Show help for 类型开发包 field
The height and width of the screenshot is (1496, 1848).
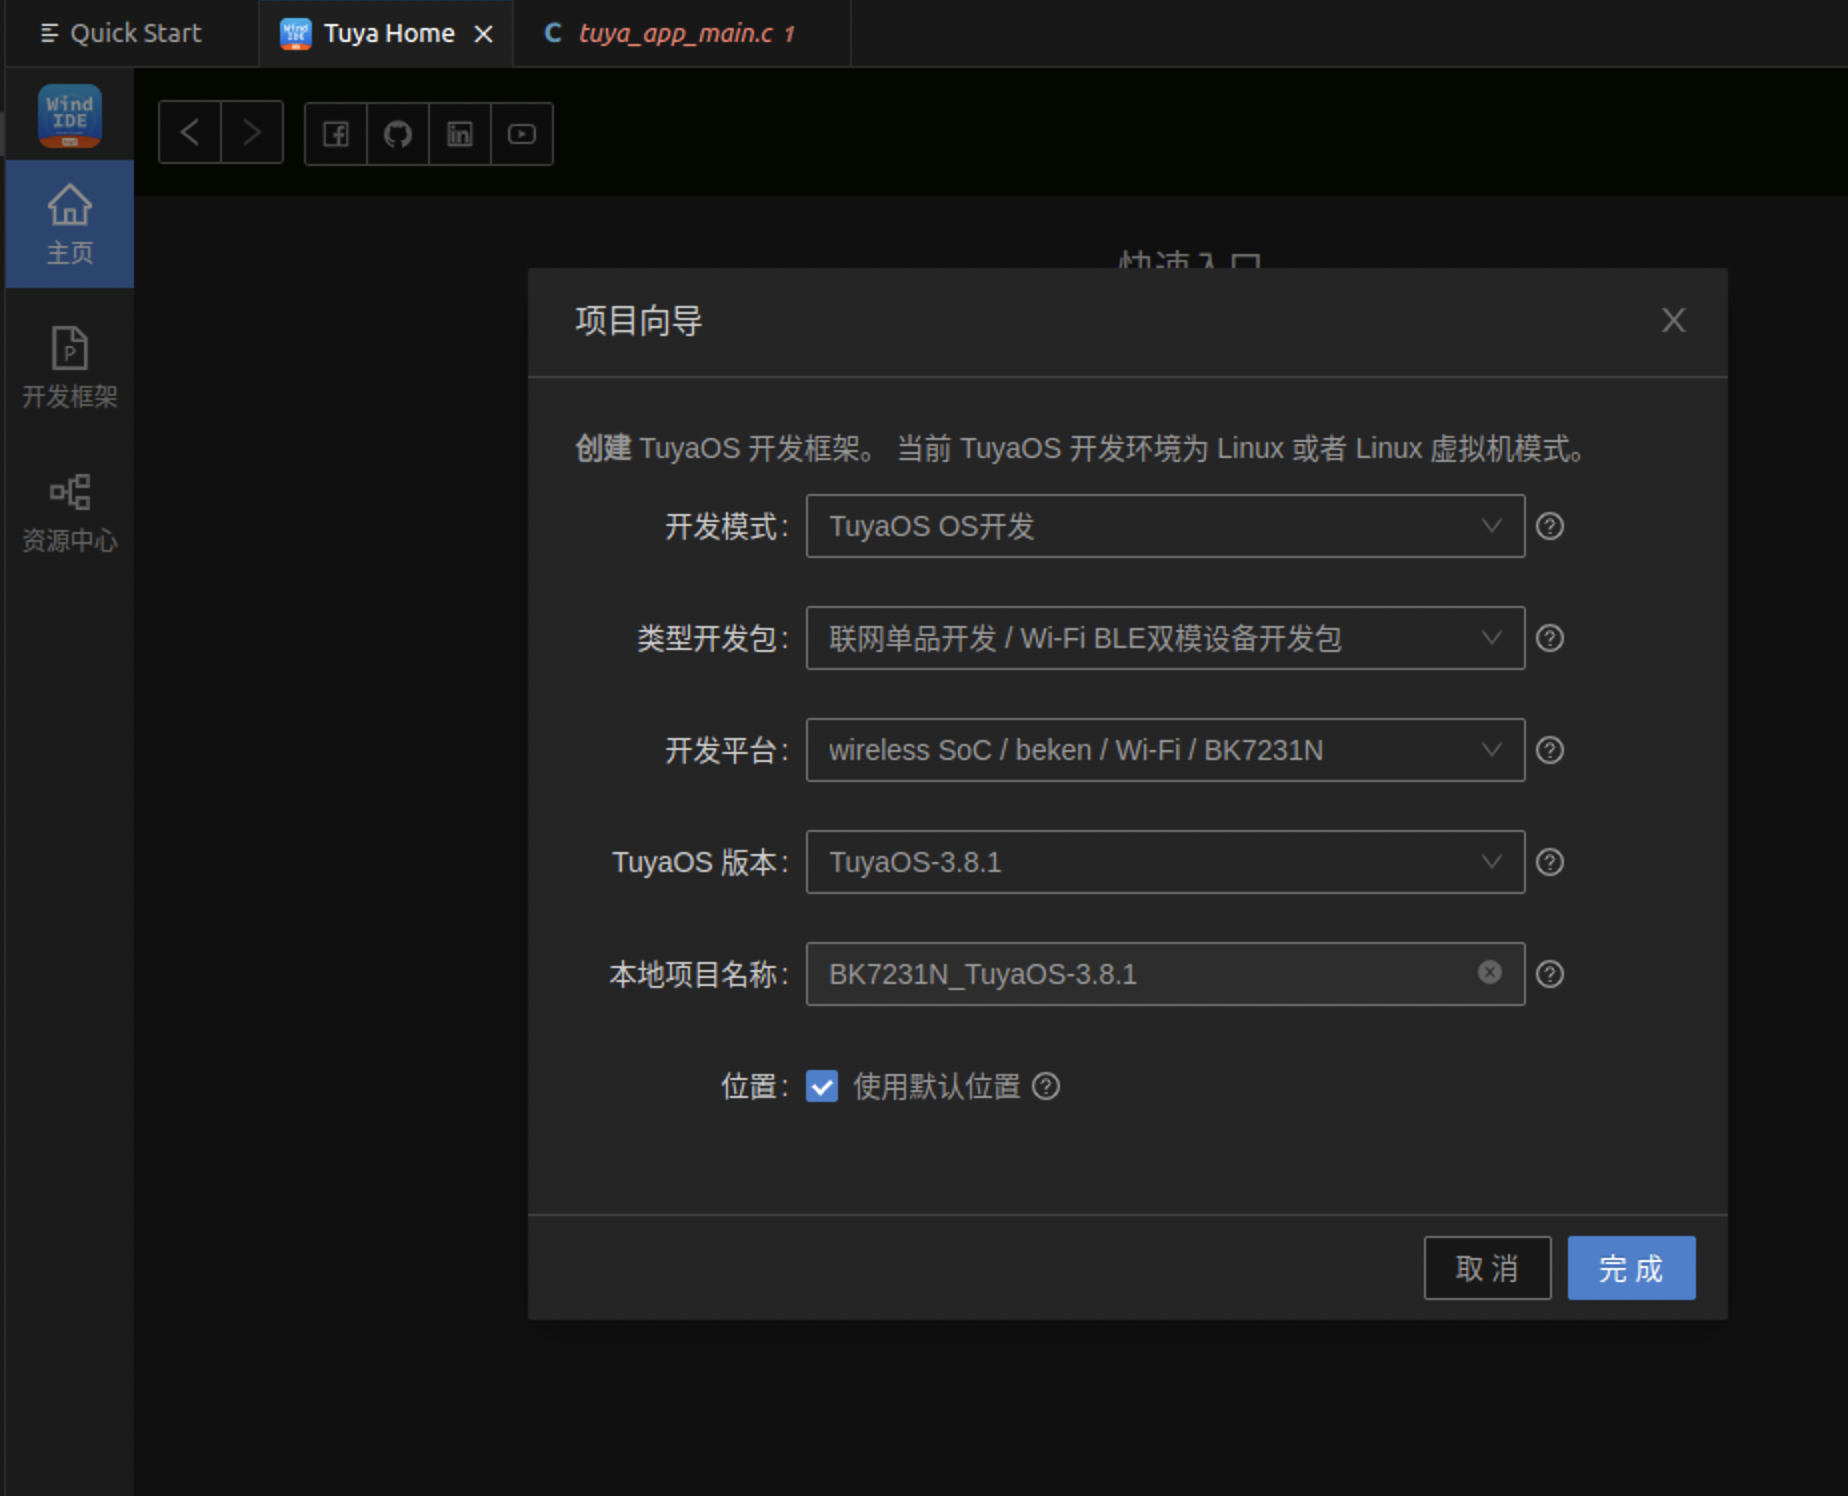click(1550, 638)
